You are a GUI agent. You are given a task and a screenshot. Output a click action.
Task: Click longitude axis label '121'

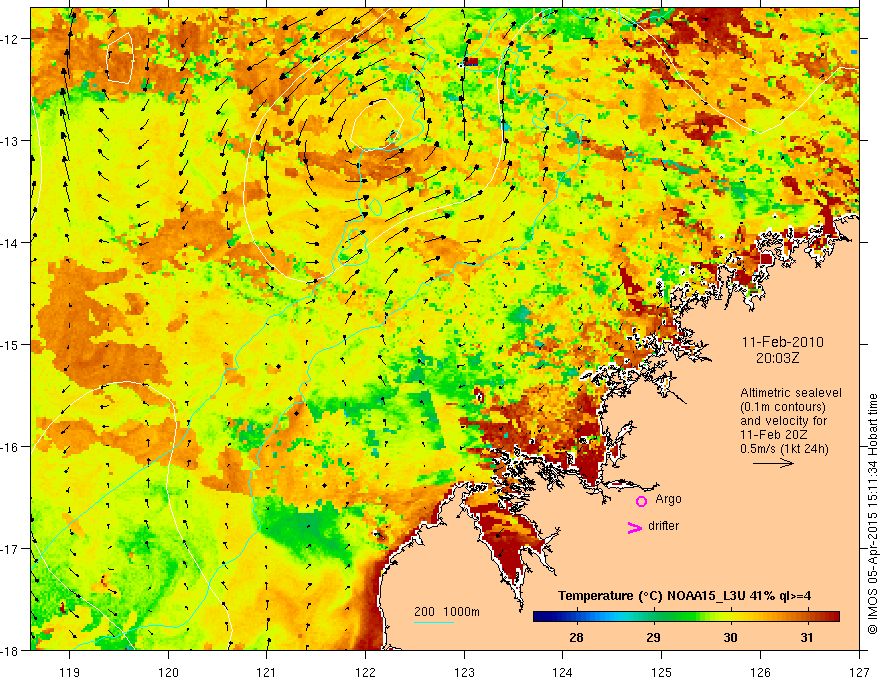[267, 672]
